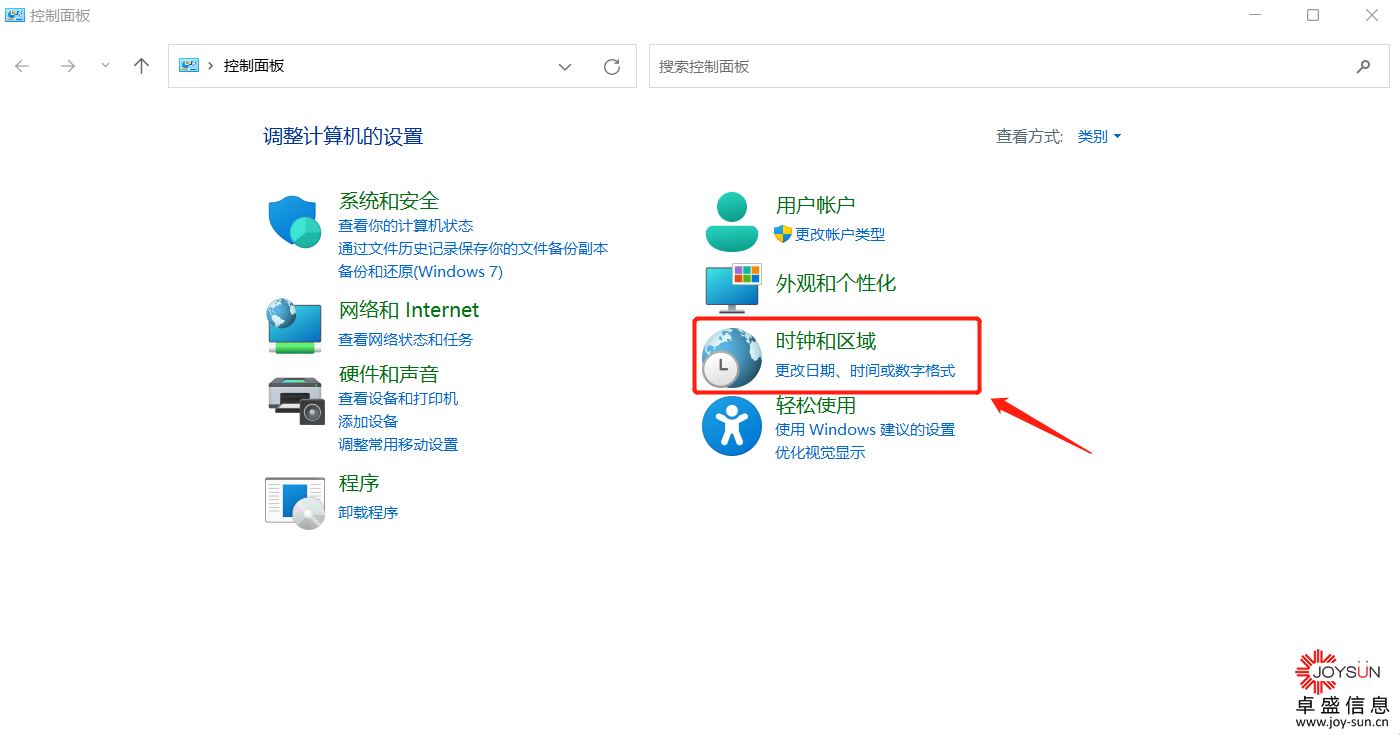Click the Control Panel title bar icon
Screen dimensions: 1400x735
[15, 15]
